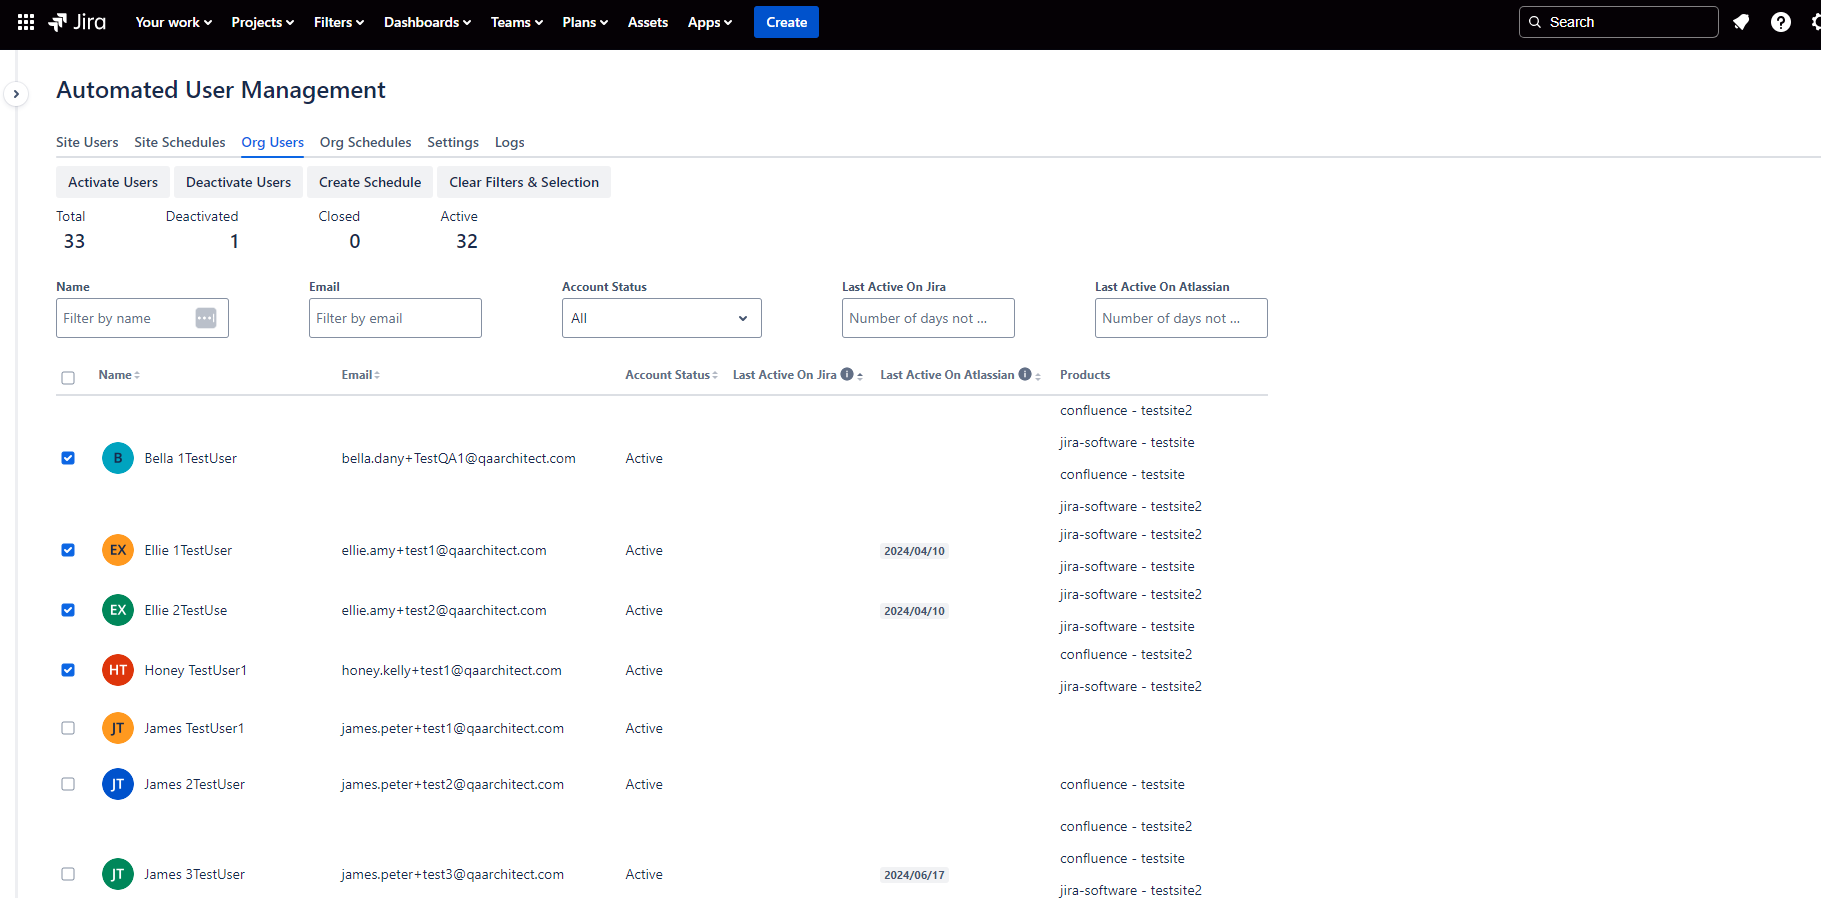Click email bella.dany+TestQA1@qaarchitect.com
Viewport: 1821px width, 898px height.
click(x=458, y=458)
